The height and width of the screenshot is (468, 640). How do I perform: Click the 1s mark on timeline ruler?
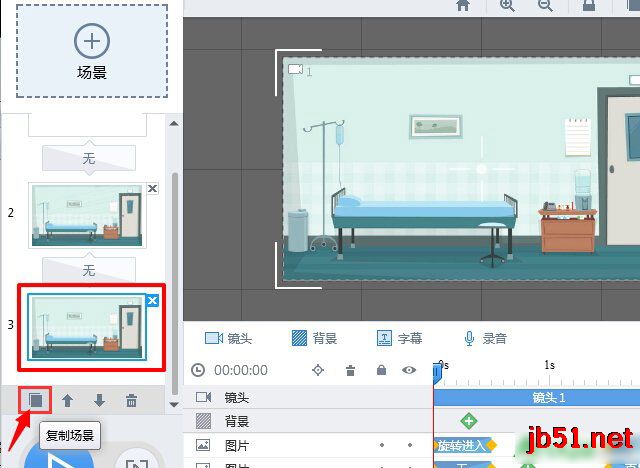549,365
